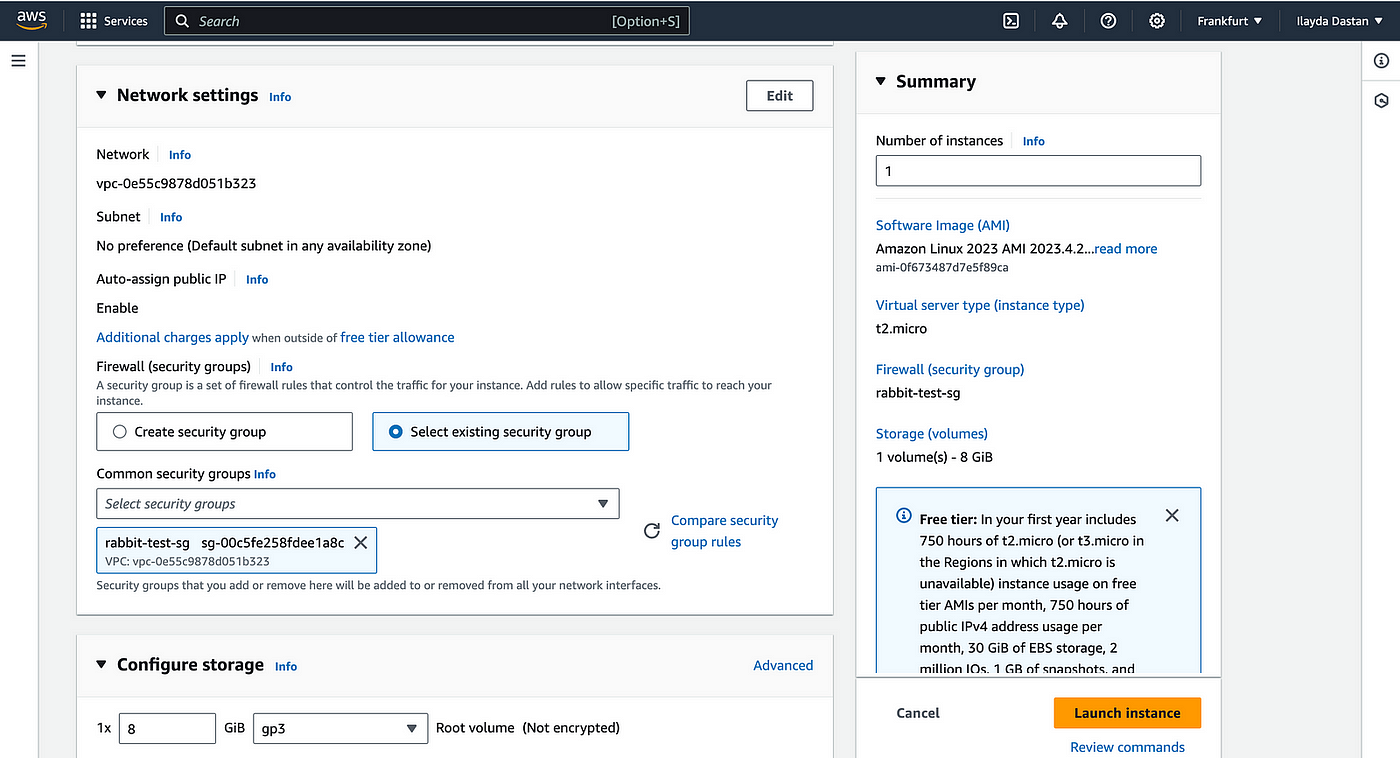This screenshot has height=758, width=1400.
Task: Open the notifications bell
Action: click(1060, 21)
